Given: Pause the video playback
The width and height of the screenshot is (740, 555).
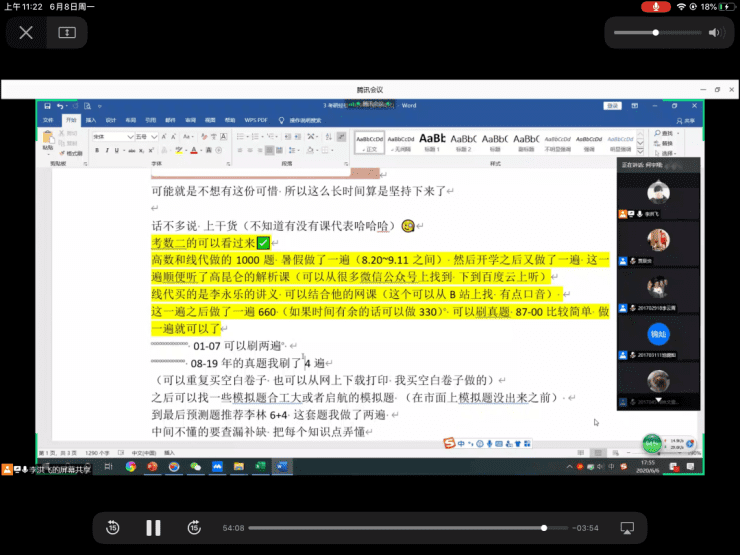Looking at the screenshot, I should click(153, 527).
